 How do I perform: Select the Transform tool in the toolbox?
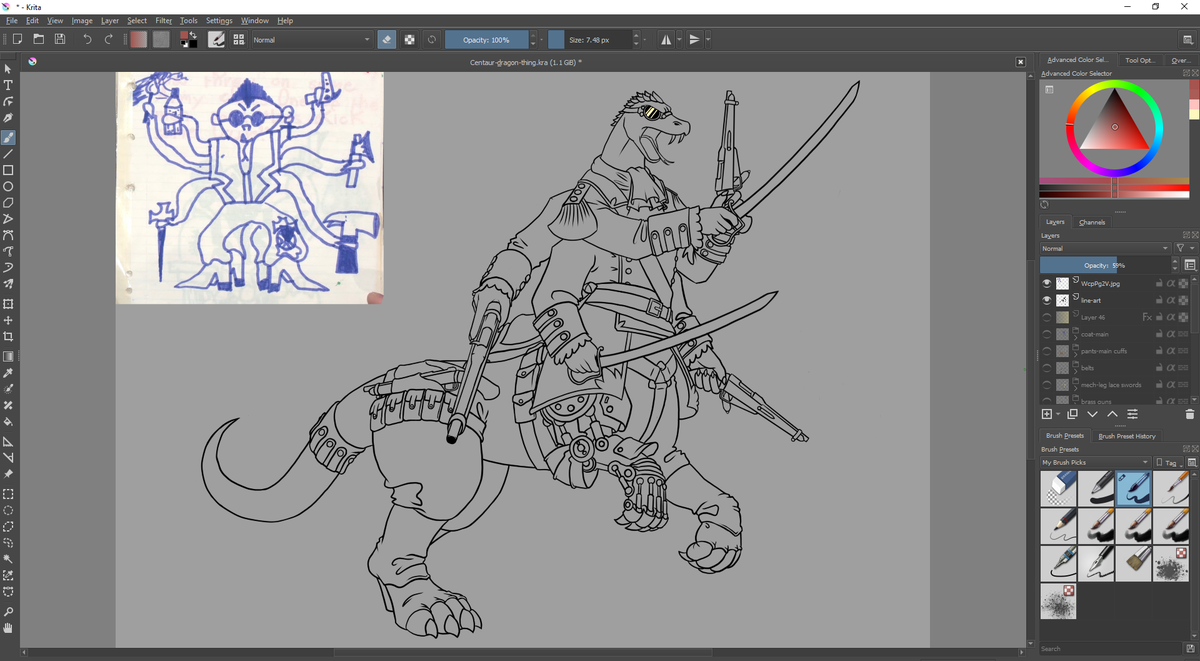click(8, 304)
